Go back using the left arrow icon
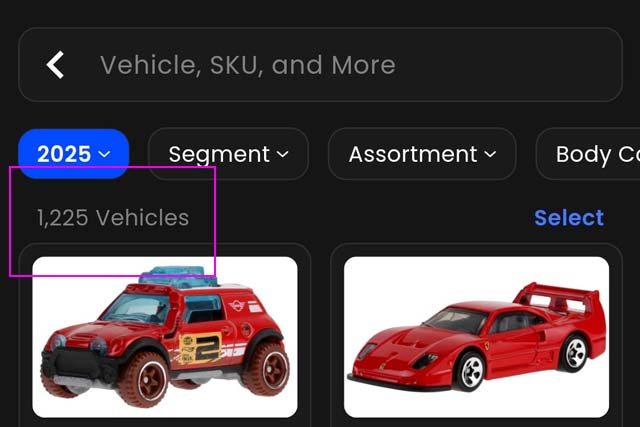Image resolution: width=640 pixels, height=427 pixels. pos(55,64)
